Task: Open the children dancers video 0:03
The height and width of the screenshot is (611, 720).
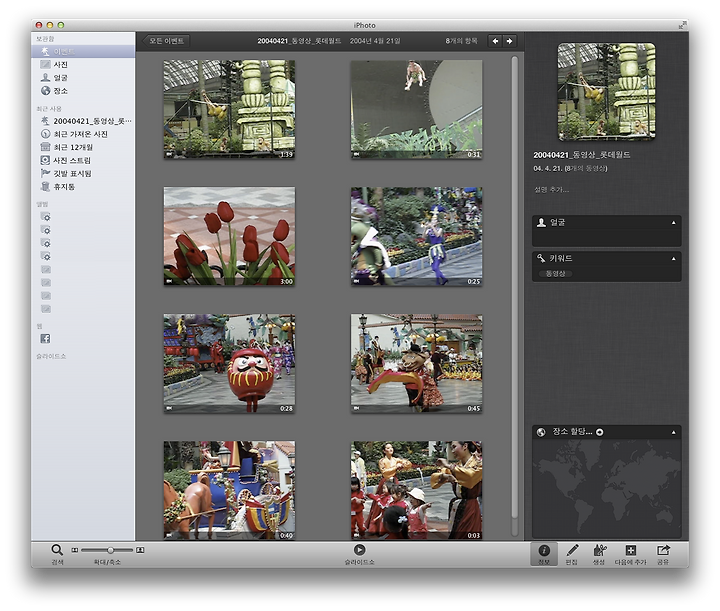Action: pos(416,490)
